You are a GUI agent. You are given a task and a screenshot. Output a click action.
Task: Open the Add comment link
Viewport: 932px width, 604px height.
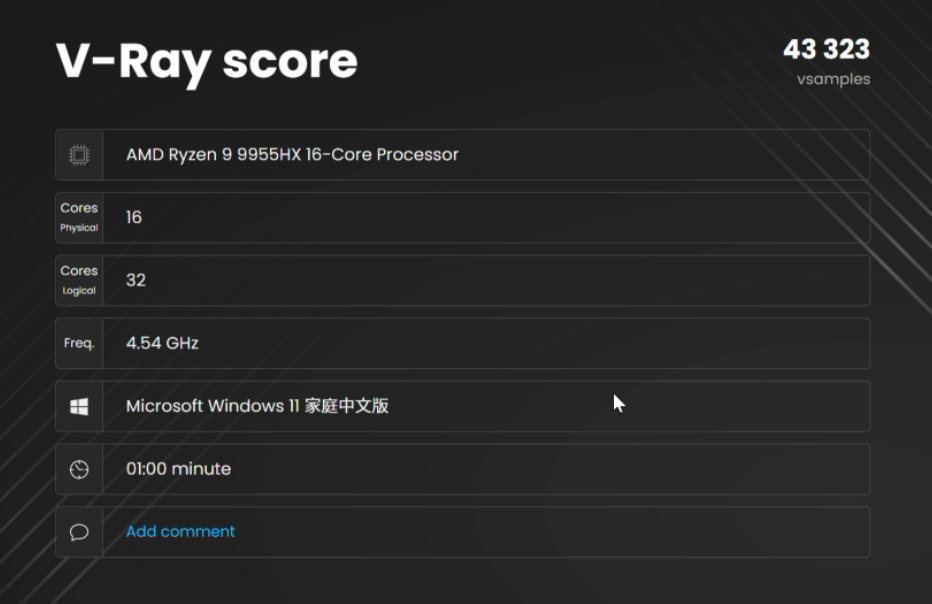click(x=180, y=532)
